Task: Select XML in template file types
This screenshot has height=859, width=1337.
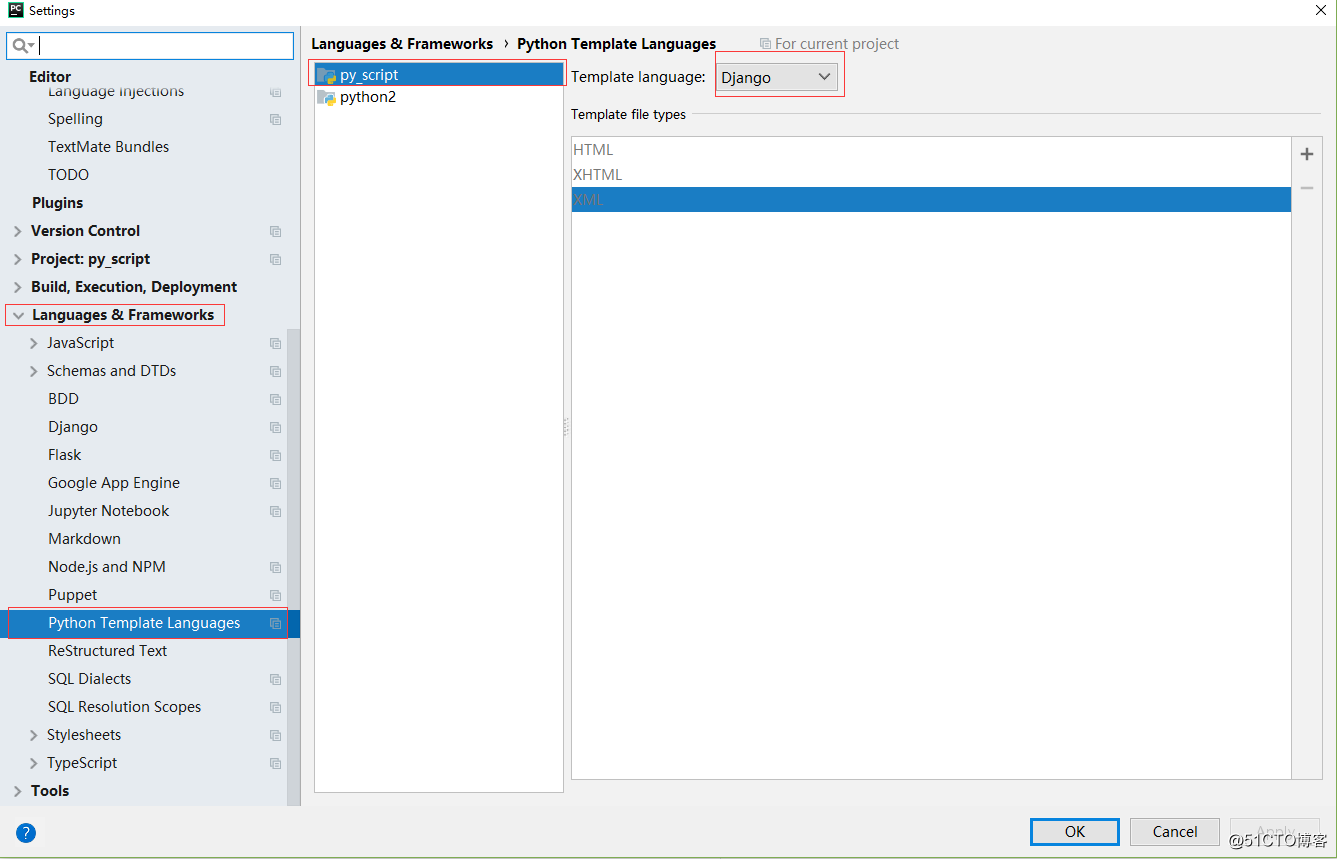Action: point(931,199)
